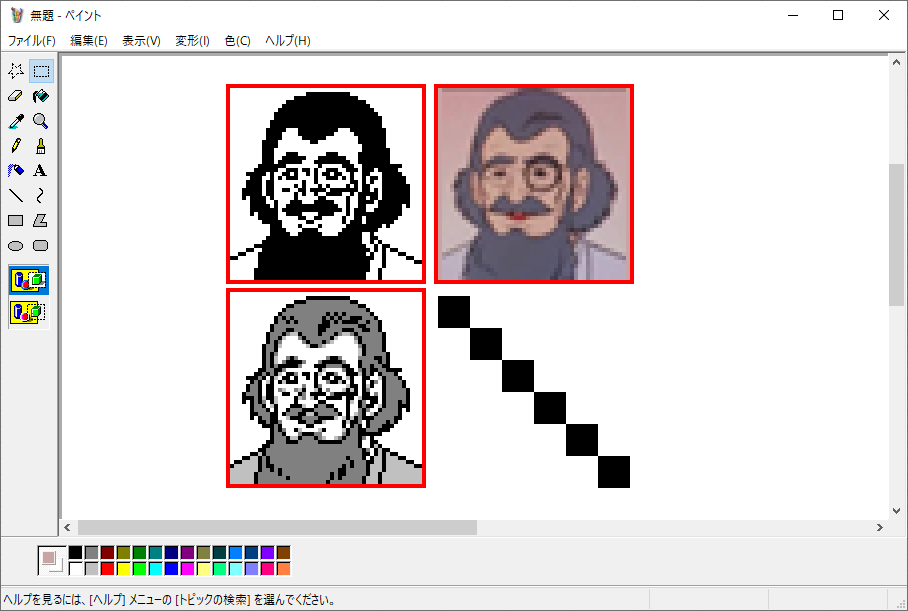Choose the Fill With Color bucket tool
The width and height of the screenshot is (908, 611).
(41, 96)
